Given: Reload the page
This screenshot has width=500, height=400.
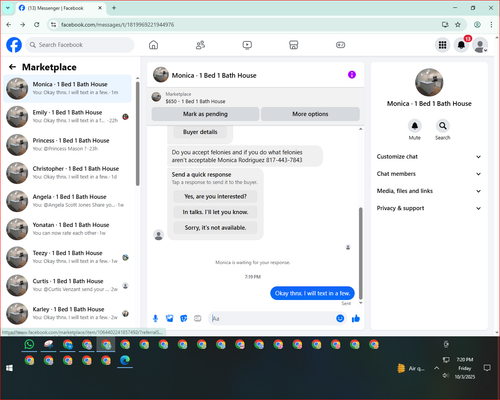Looking at the screenshot, I should [x=37, y=24].
